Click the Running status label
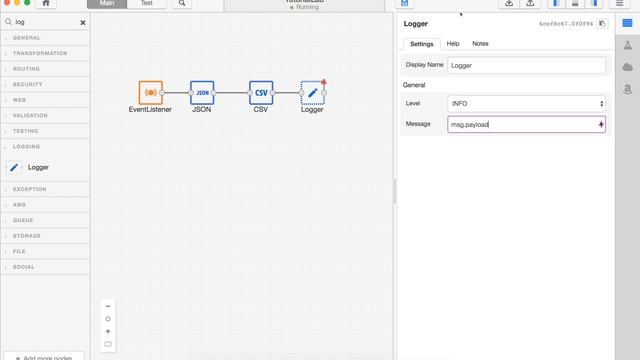 click(x=307, y=7)
